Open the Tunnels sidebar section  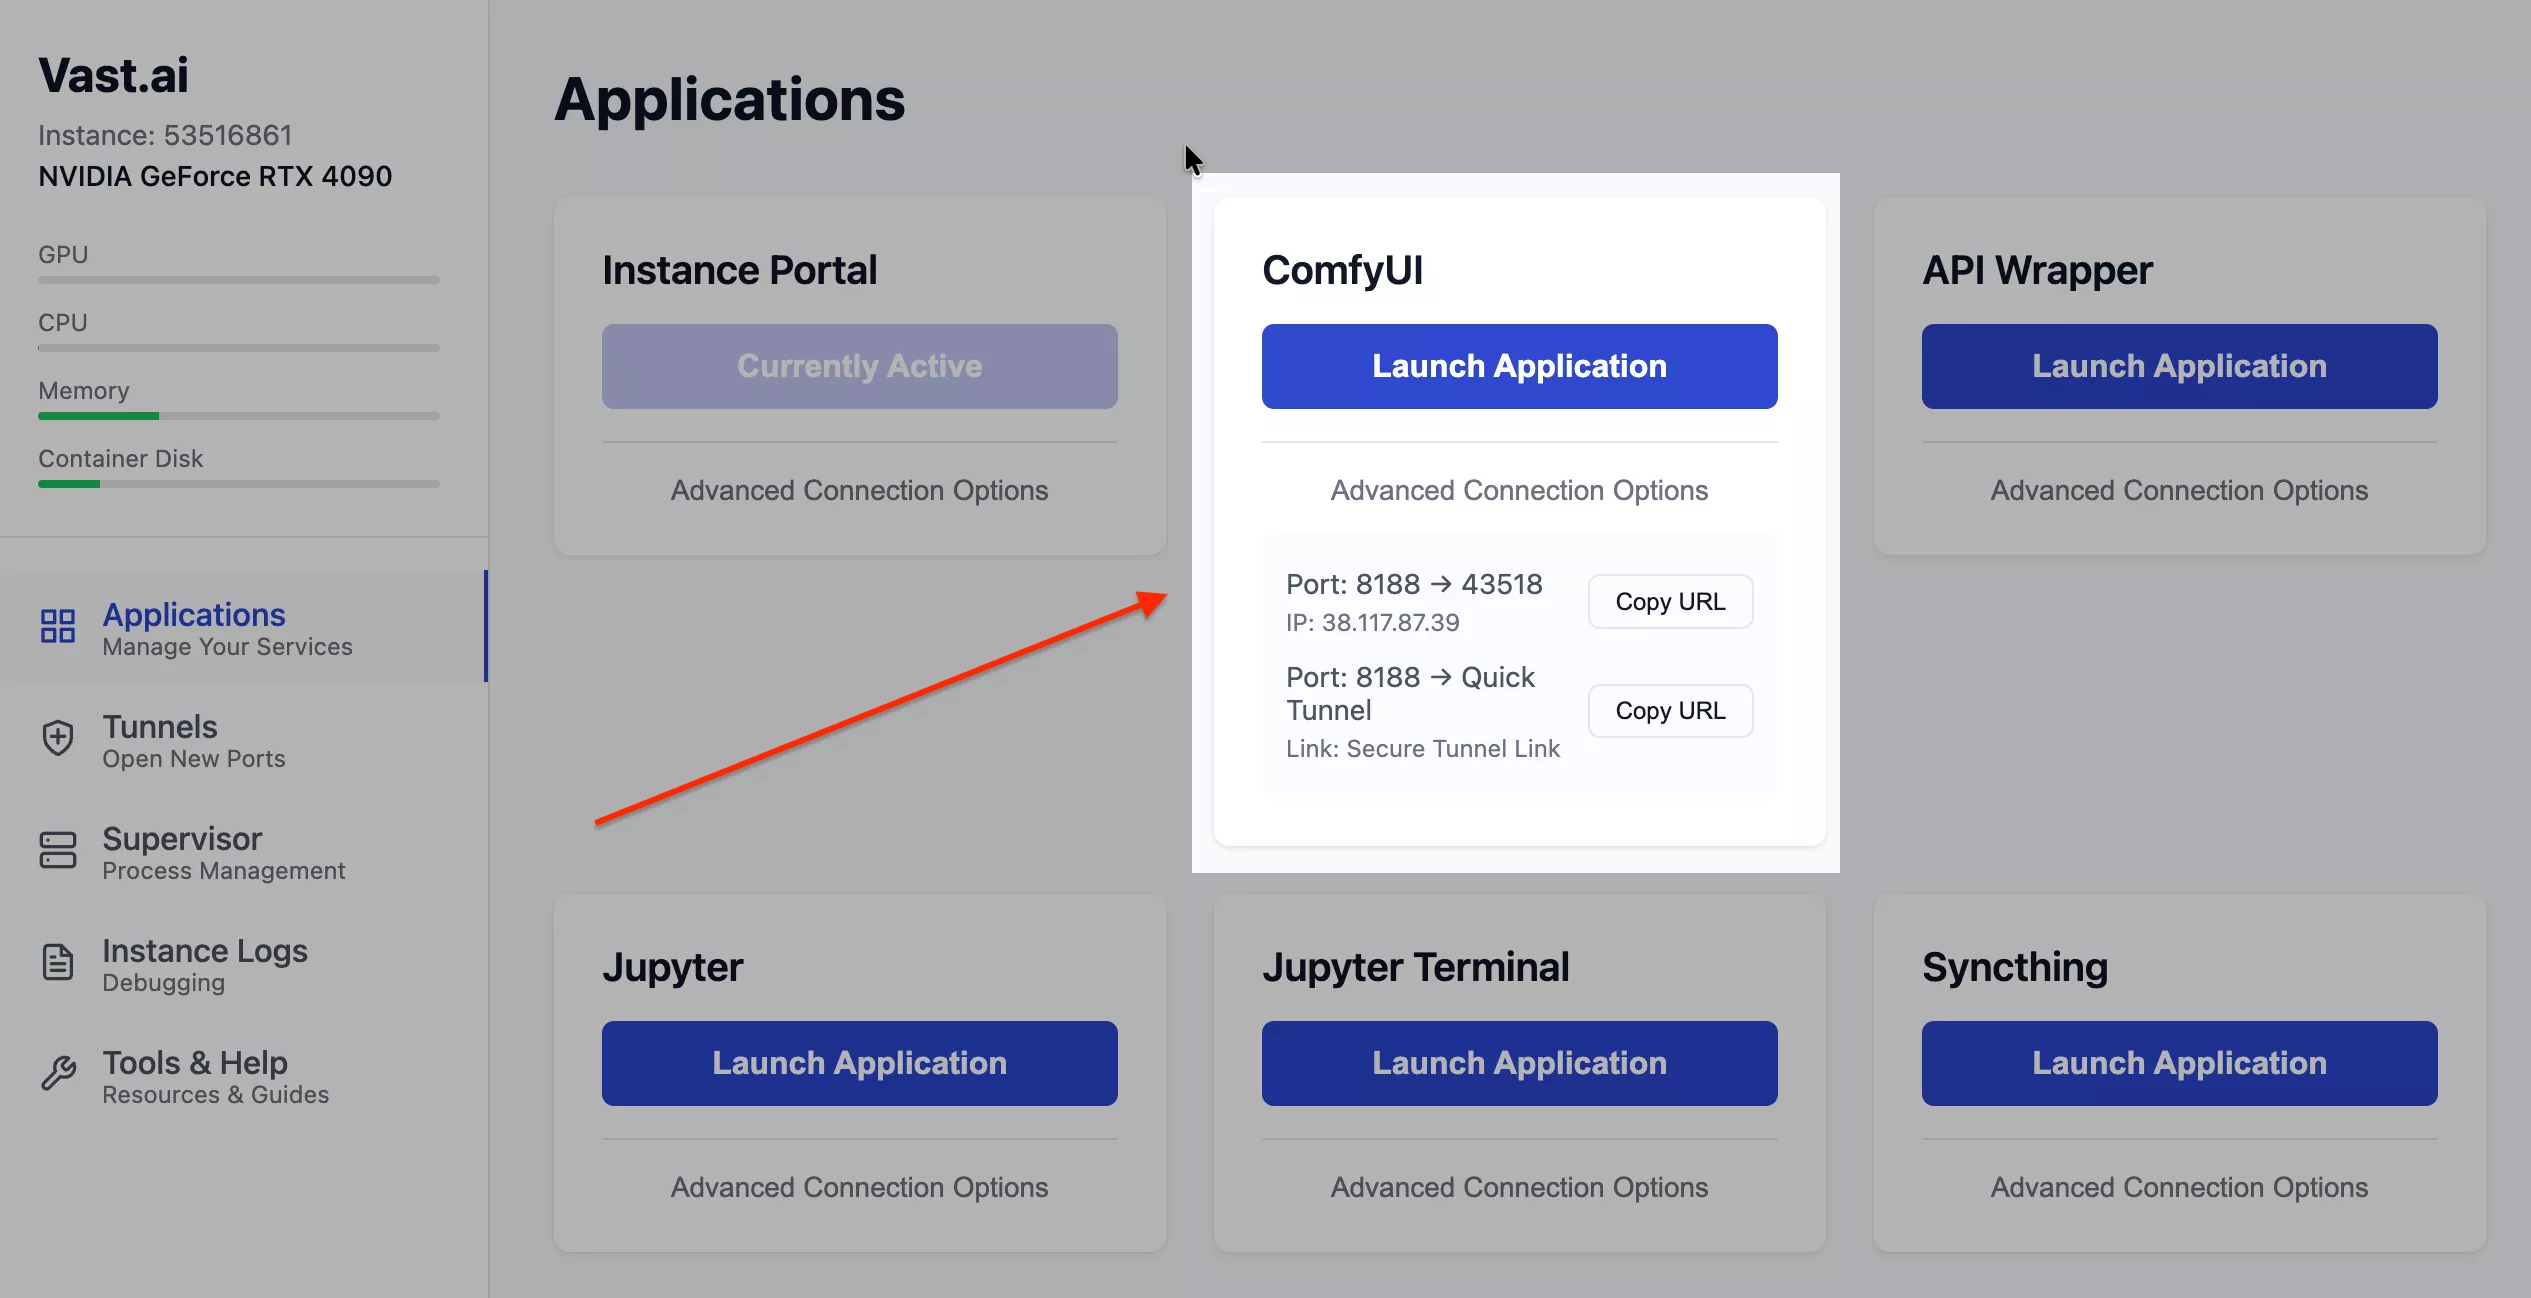point(244,739)
